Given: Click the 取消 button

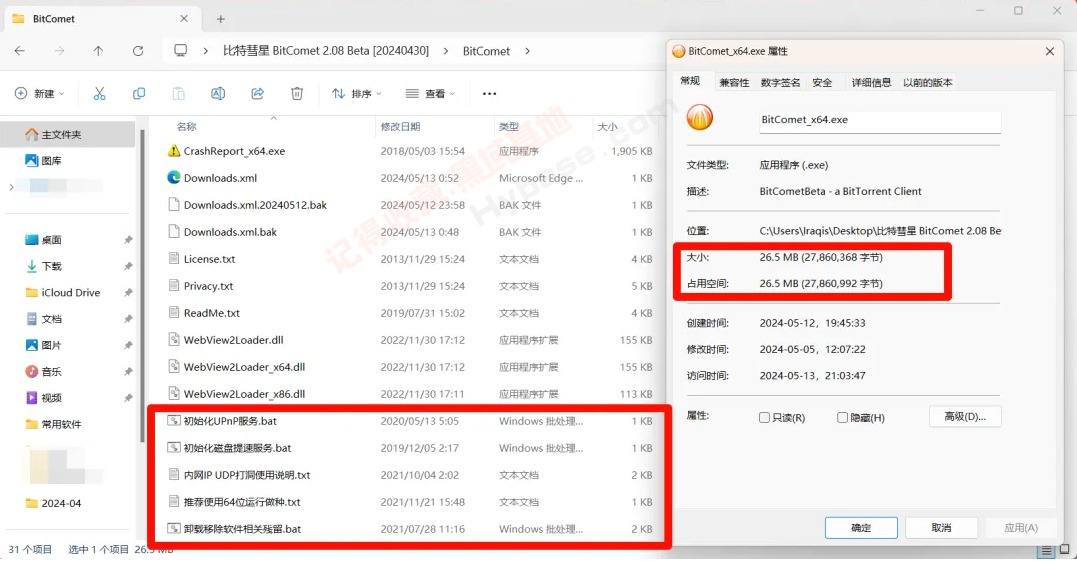Looking at the screenshot, I should [x=941, y=527].
